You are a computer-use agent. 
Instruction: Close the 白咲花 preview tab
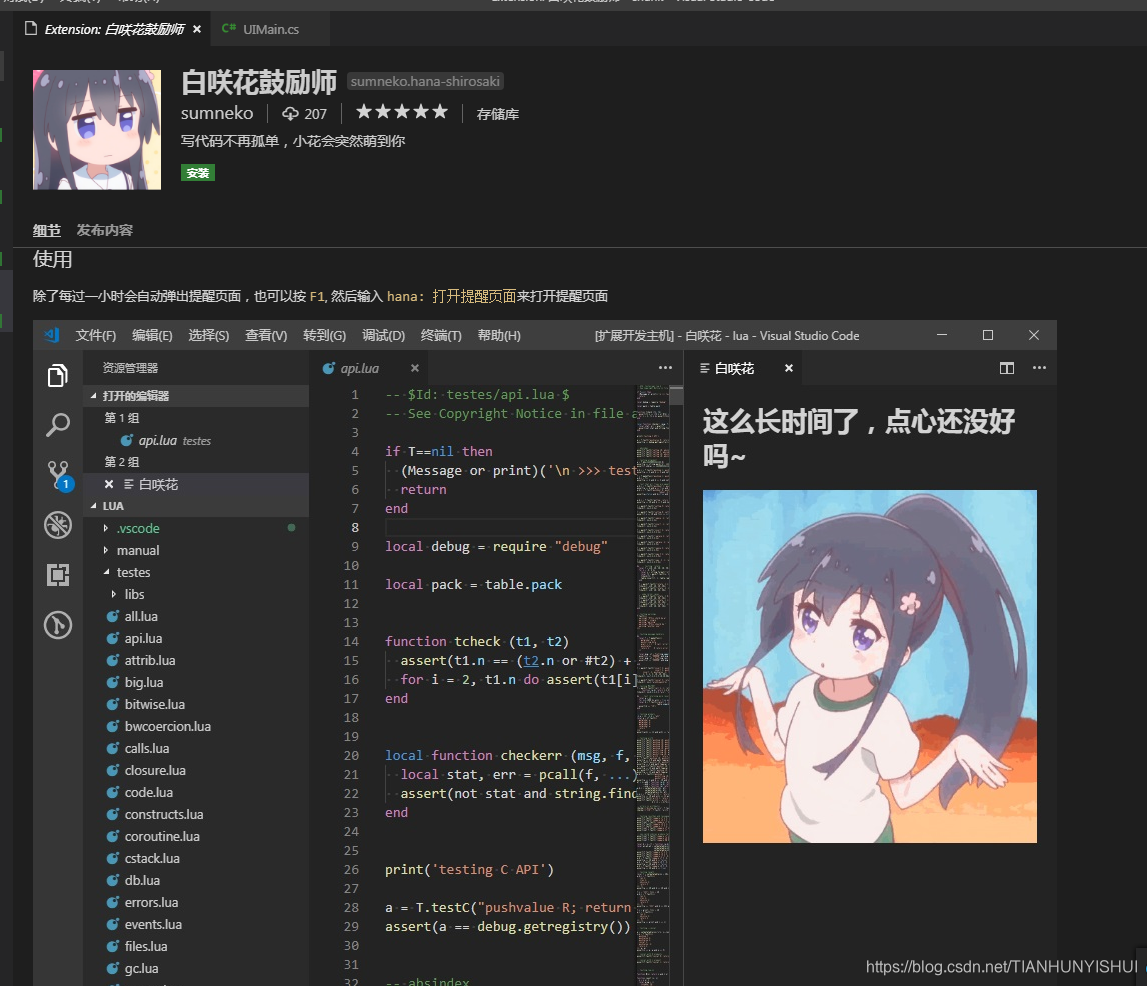[x=789, y=368]
